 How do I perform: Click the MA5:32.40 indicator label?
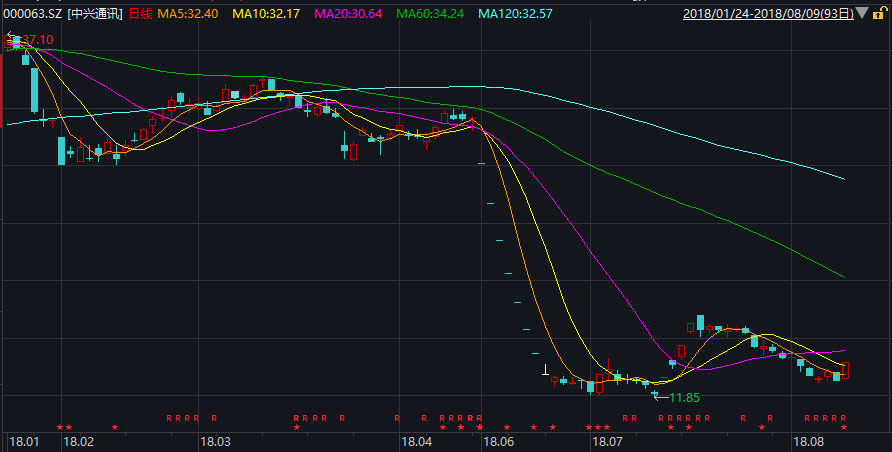click(188, 14)
